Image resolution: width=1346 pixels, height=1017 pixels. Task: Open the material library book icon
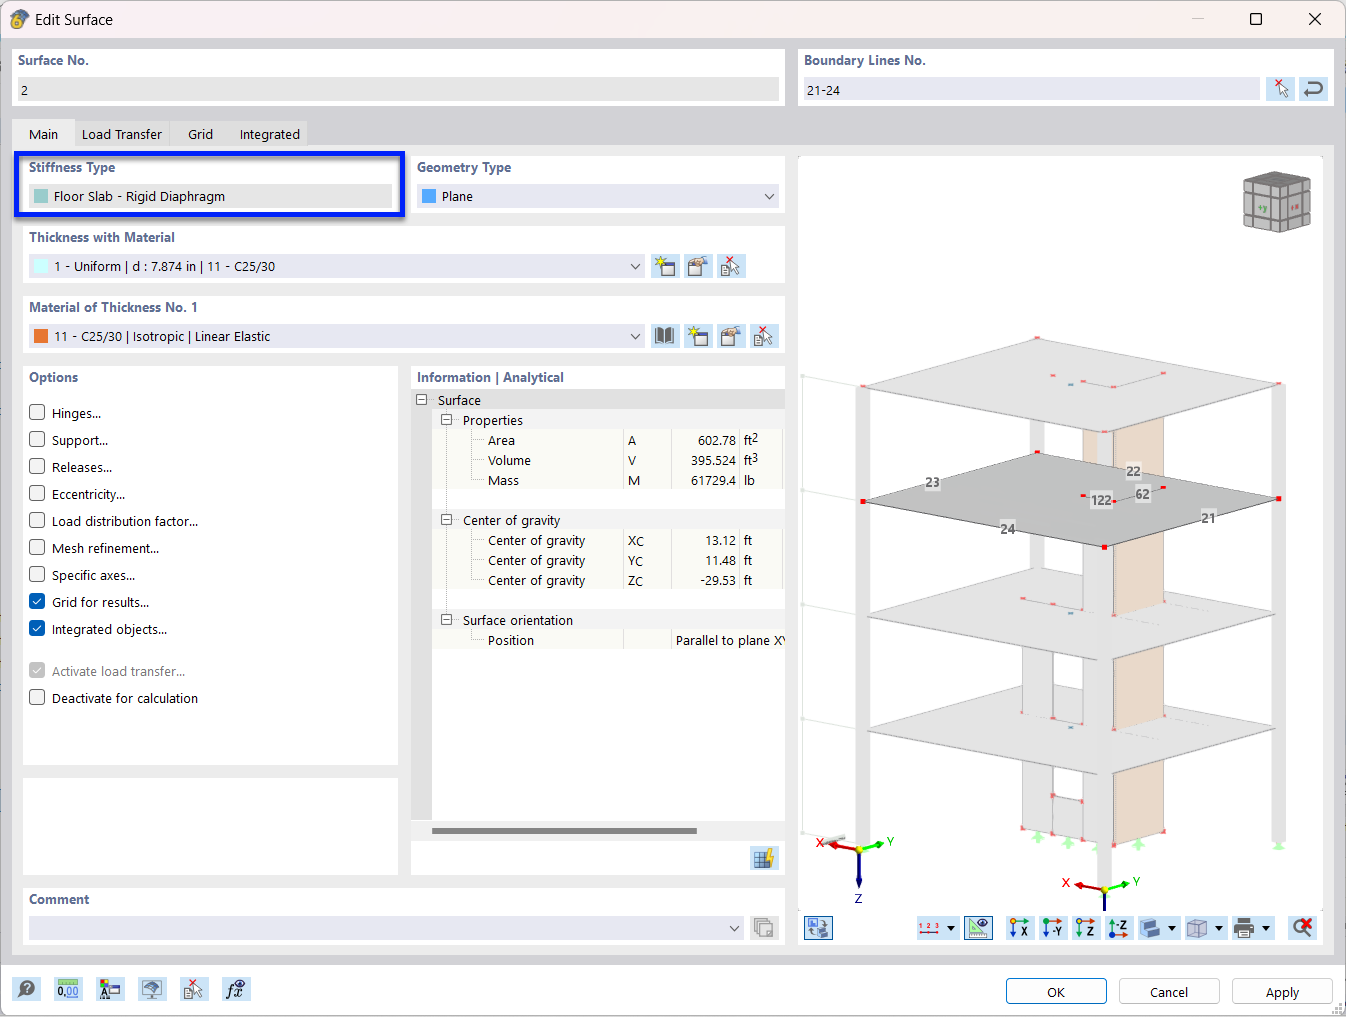pos(664,336)
